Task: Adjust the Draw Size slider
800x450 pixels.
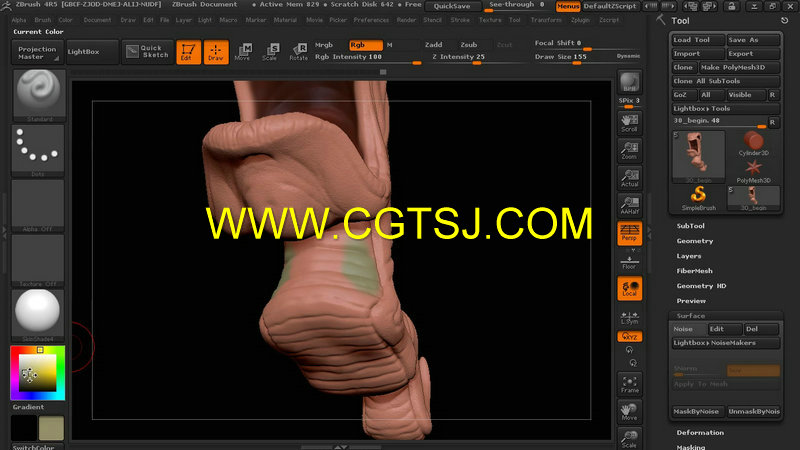Action: point(574,60)
